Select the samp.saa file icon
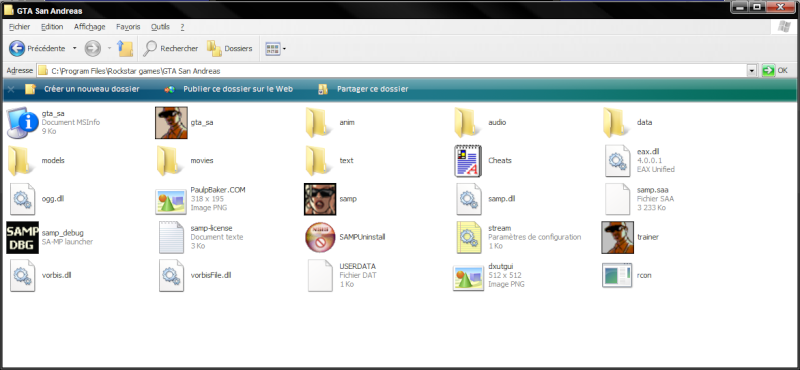 (x=617, y=199)
